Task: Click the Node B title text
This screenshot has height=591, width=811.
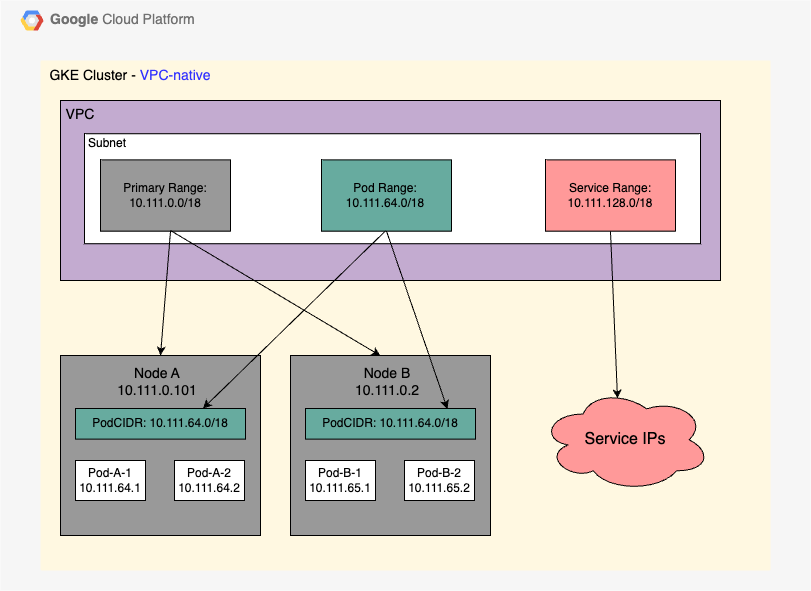Action: click(387, 373)
